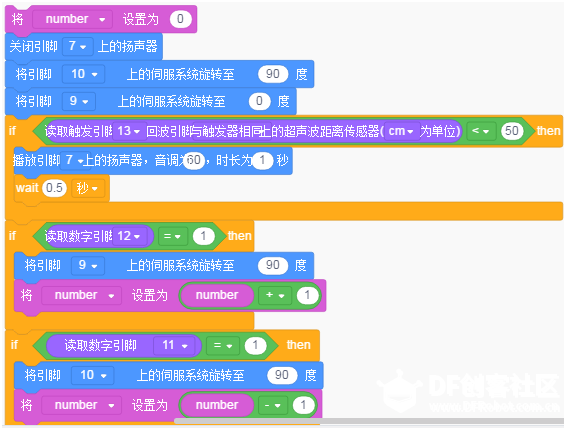Open pin 10 dropdown in the first servo block
Screen dimensions: 566x430
[83, 74]
